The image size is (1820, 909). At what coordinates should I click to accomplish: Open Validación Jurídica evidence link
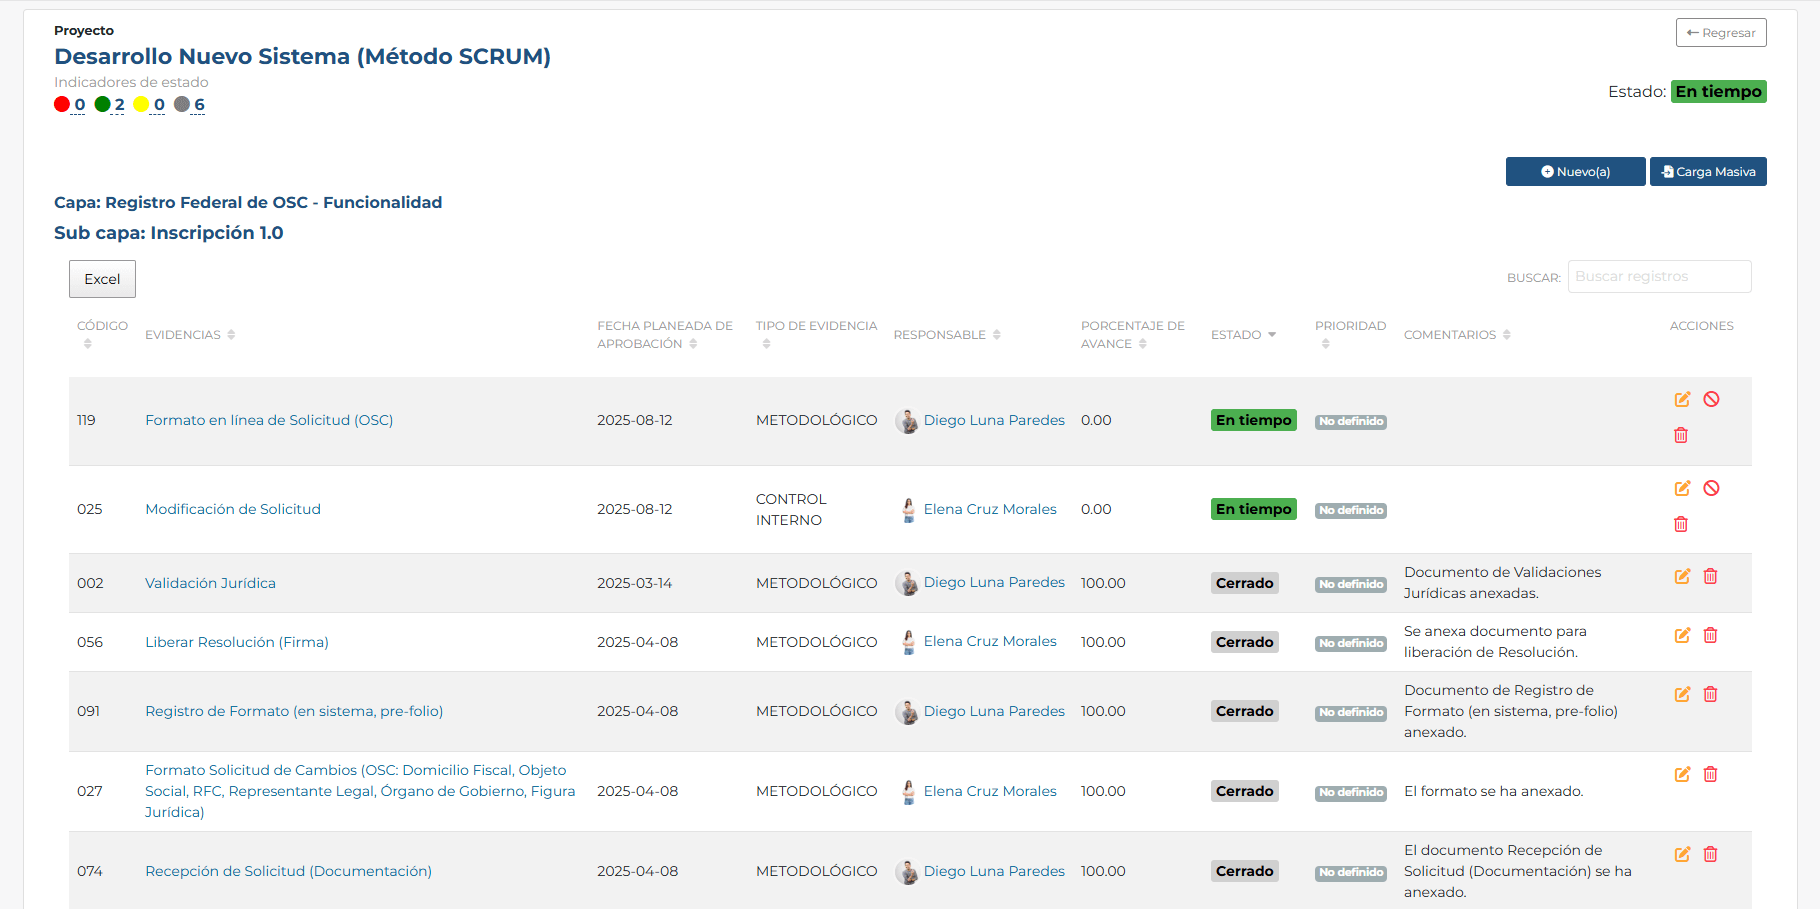(210, 583)
